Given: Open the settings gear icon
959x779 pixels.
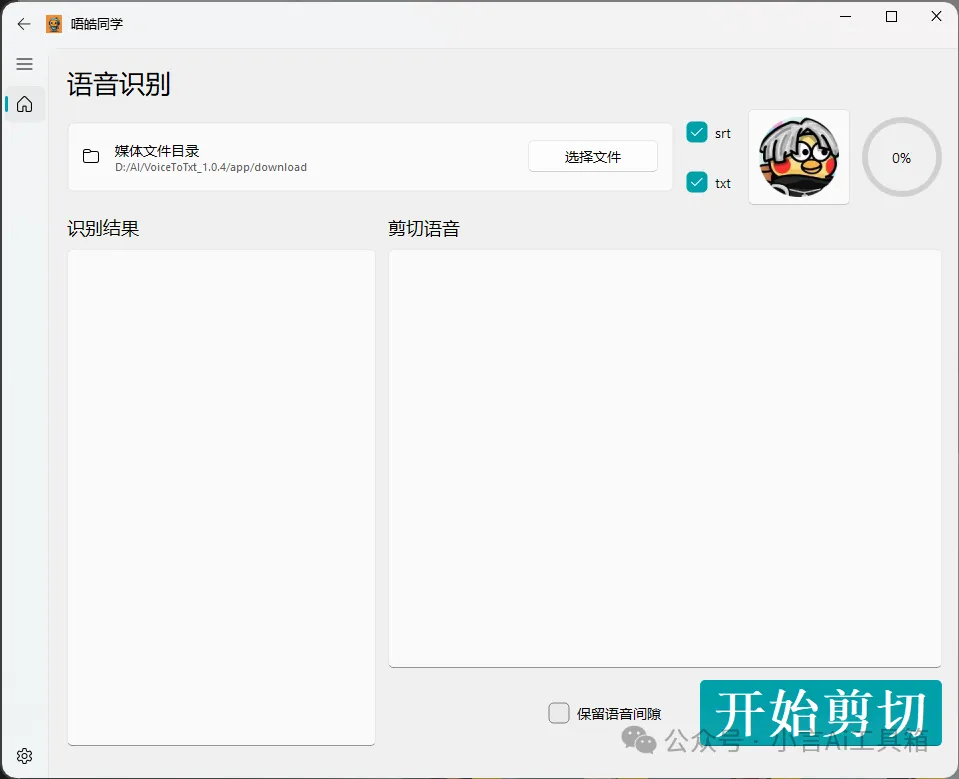Looking at the screenshot, I should pyautogui.click(x=24, y=756).
